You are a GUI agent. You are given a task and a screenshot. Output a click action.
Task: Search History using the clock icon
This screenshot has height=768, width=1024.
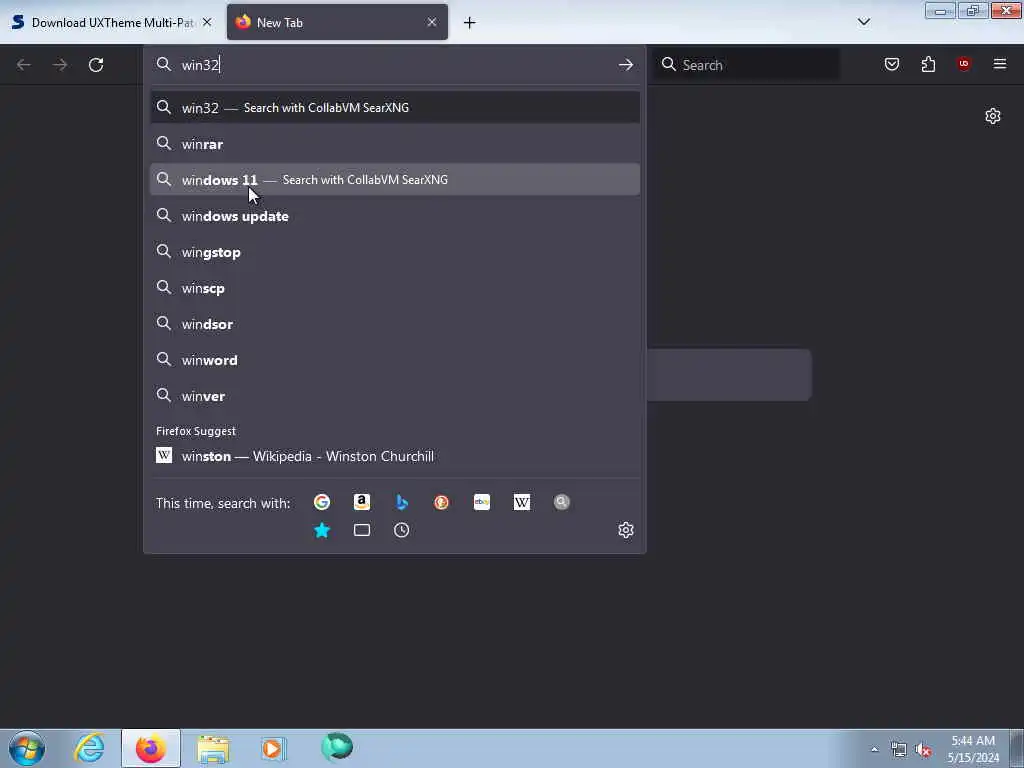tap(402, 530)
